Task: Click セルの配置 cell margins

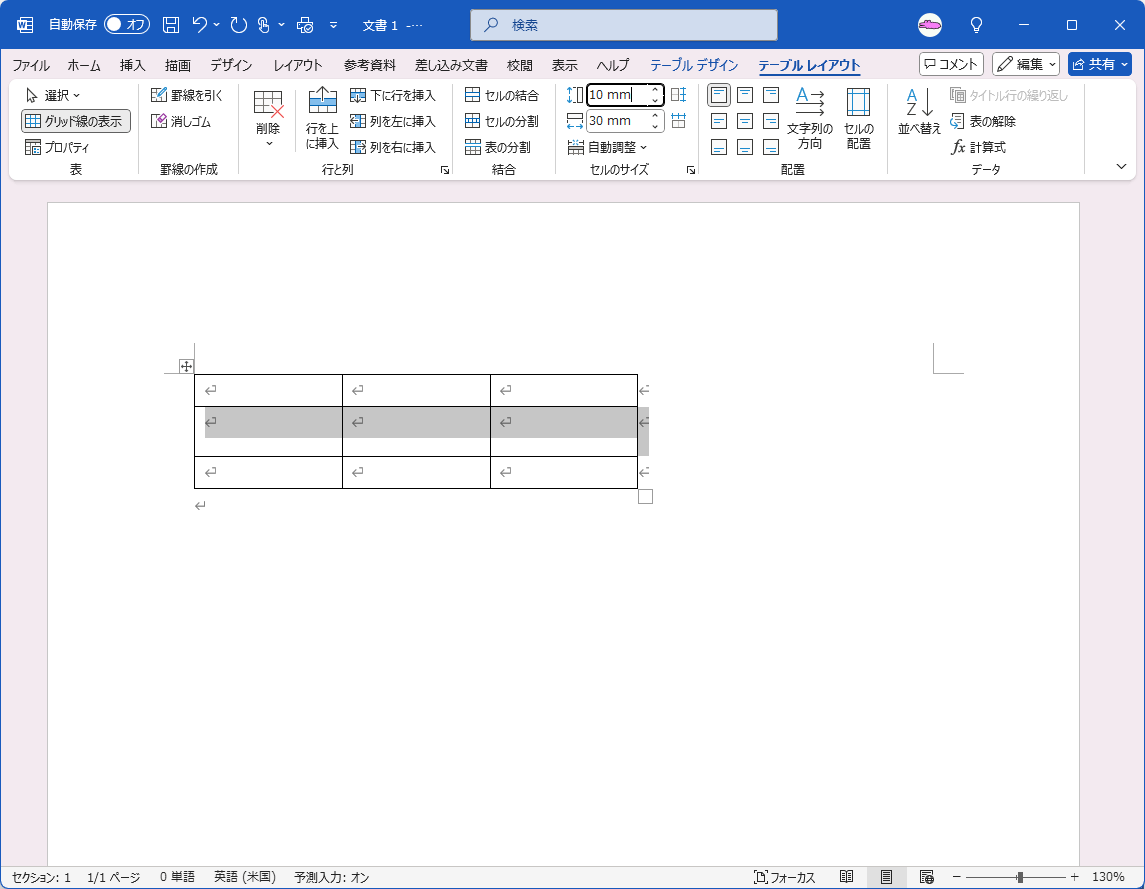Action: pyautogui.click(x=859, y=118)
